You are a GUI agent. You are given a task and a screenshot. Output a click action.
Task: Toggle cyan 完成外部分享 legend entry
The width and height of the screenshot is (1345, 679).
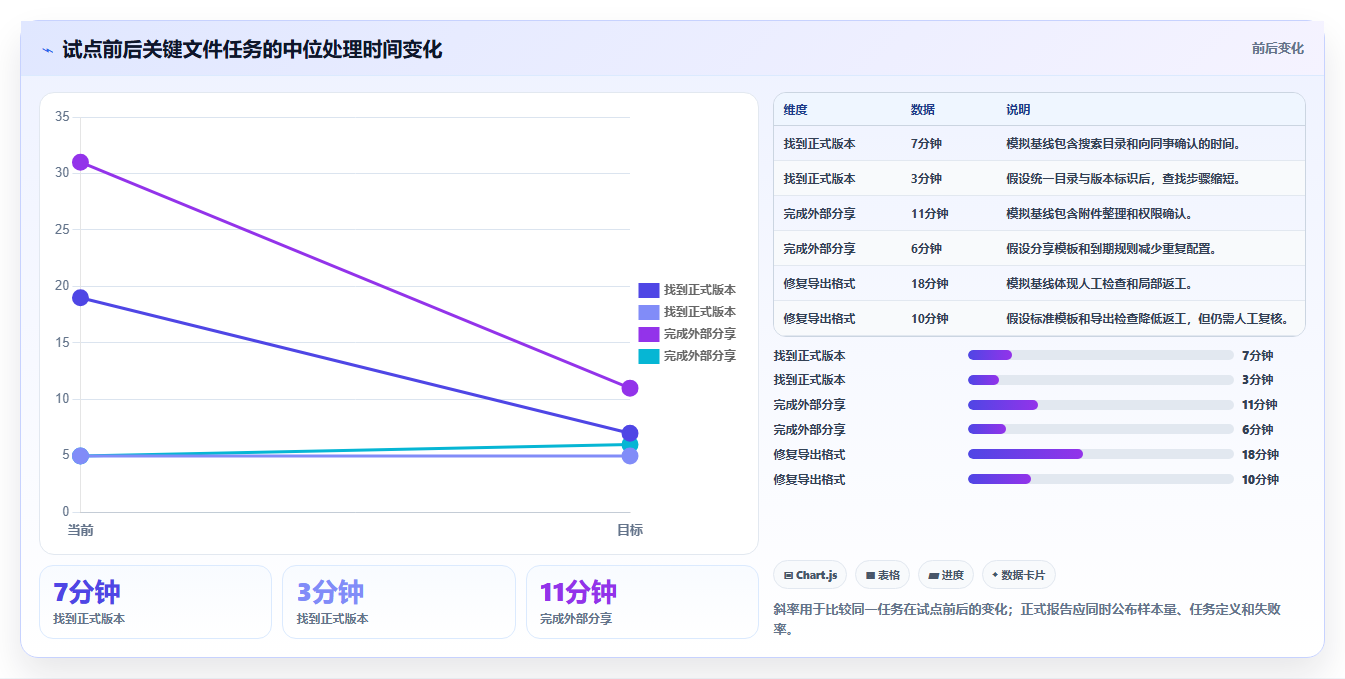tap(687, 356)
